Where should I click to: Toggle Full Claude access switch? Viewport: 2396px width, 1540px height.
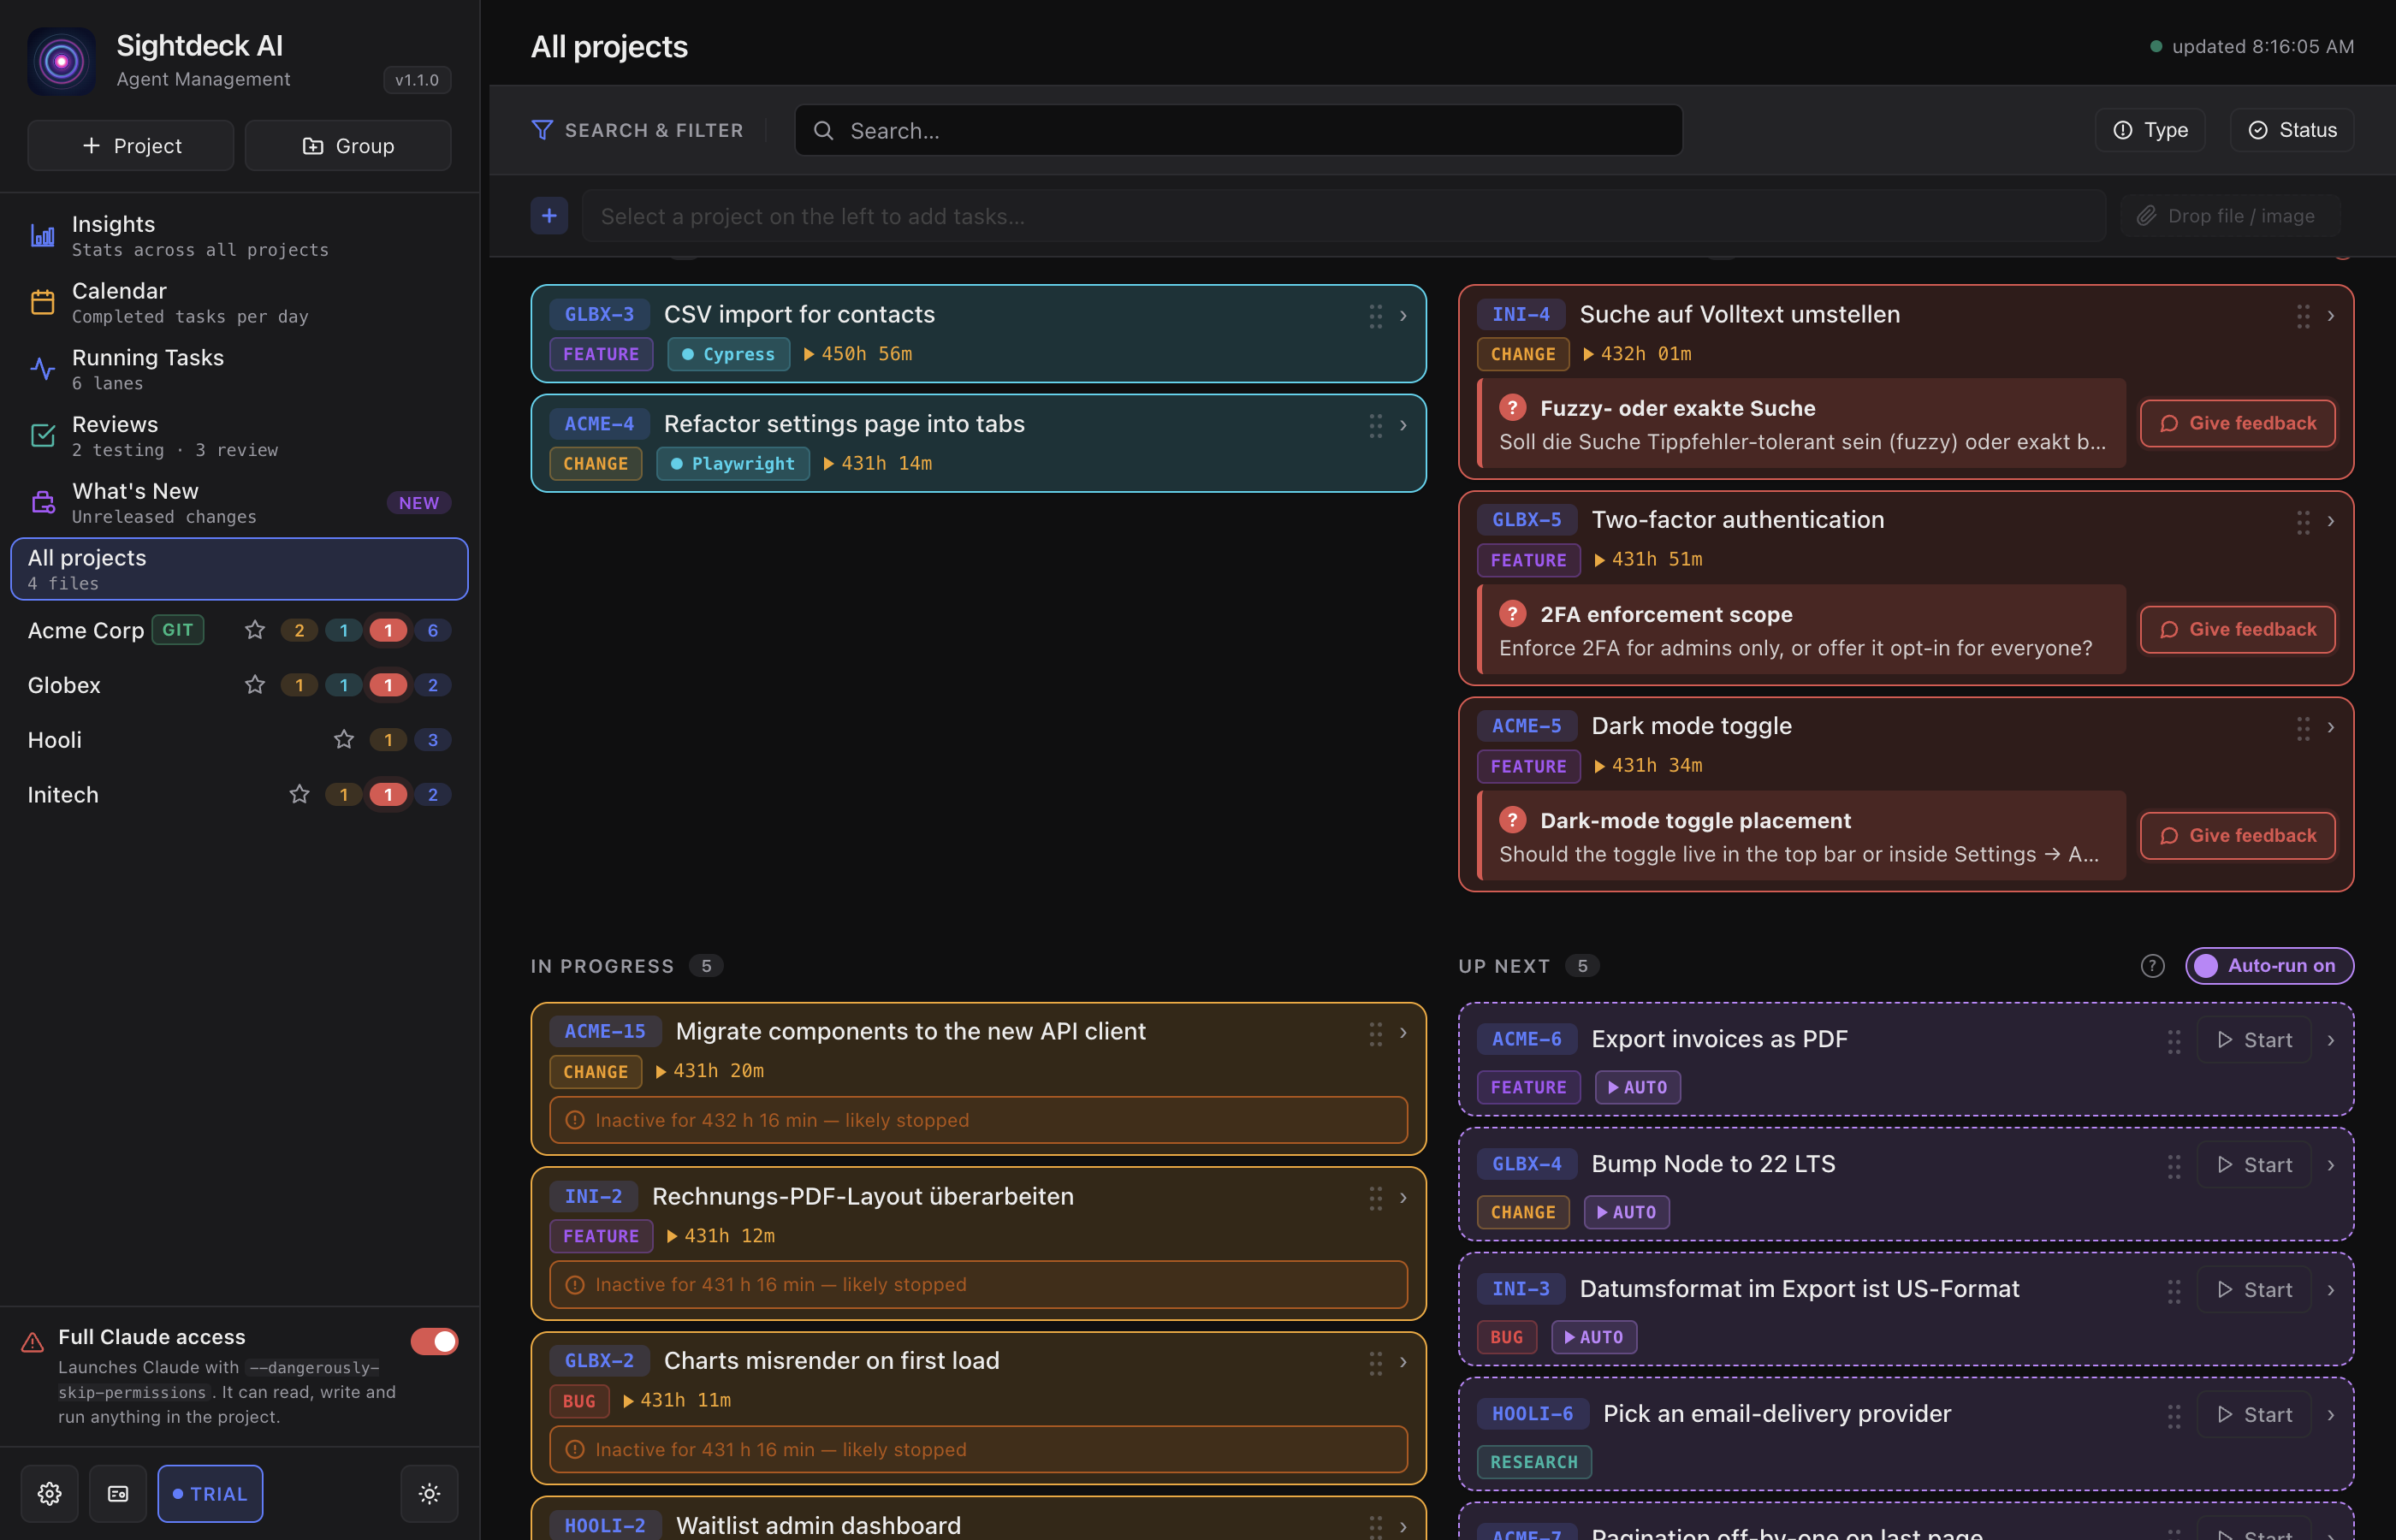point(434,1341)
